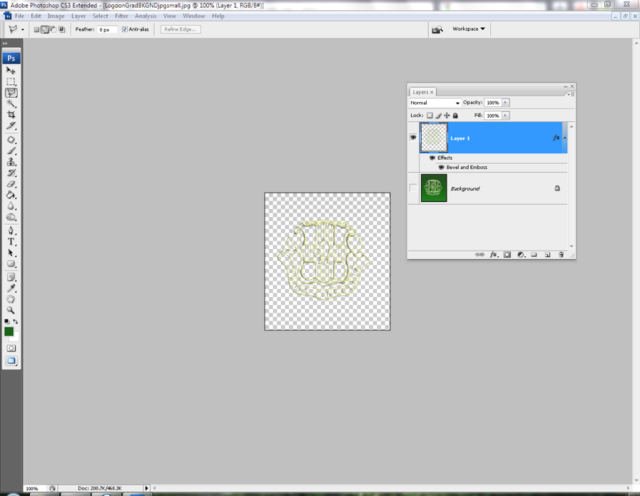Screen dimensions: 640x496
Task: Swap foreground and background colors
Action: (x=15, y=322)
